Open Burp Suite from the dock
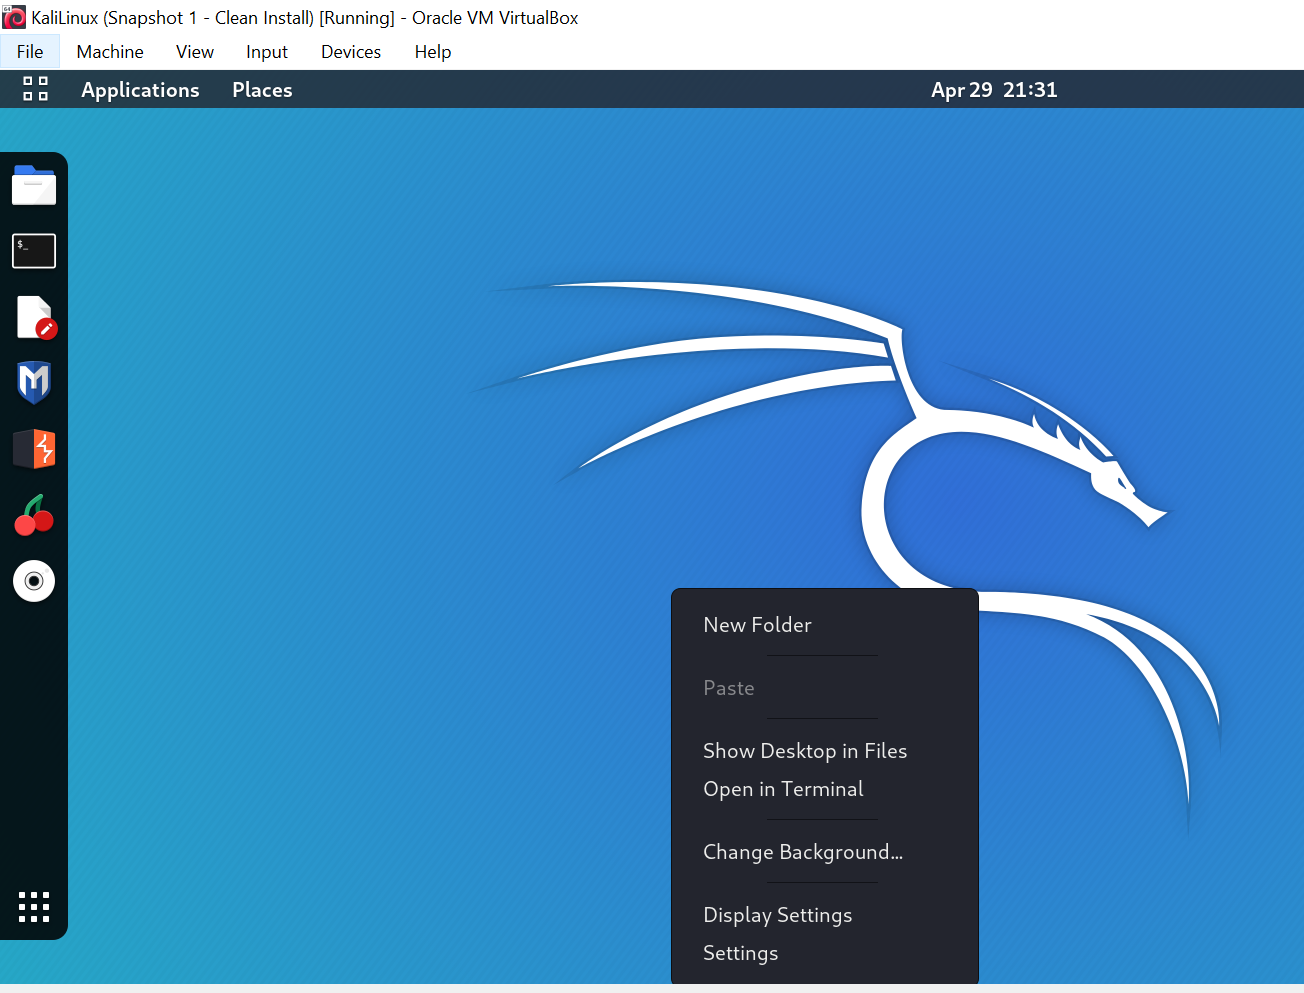This screenshot has width=1304, height=993. (34, 449)
